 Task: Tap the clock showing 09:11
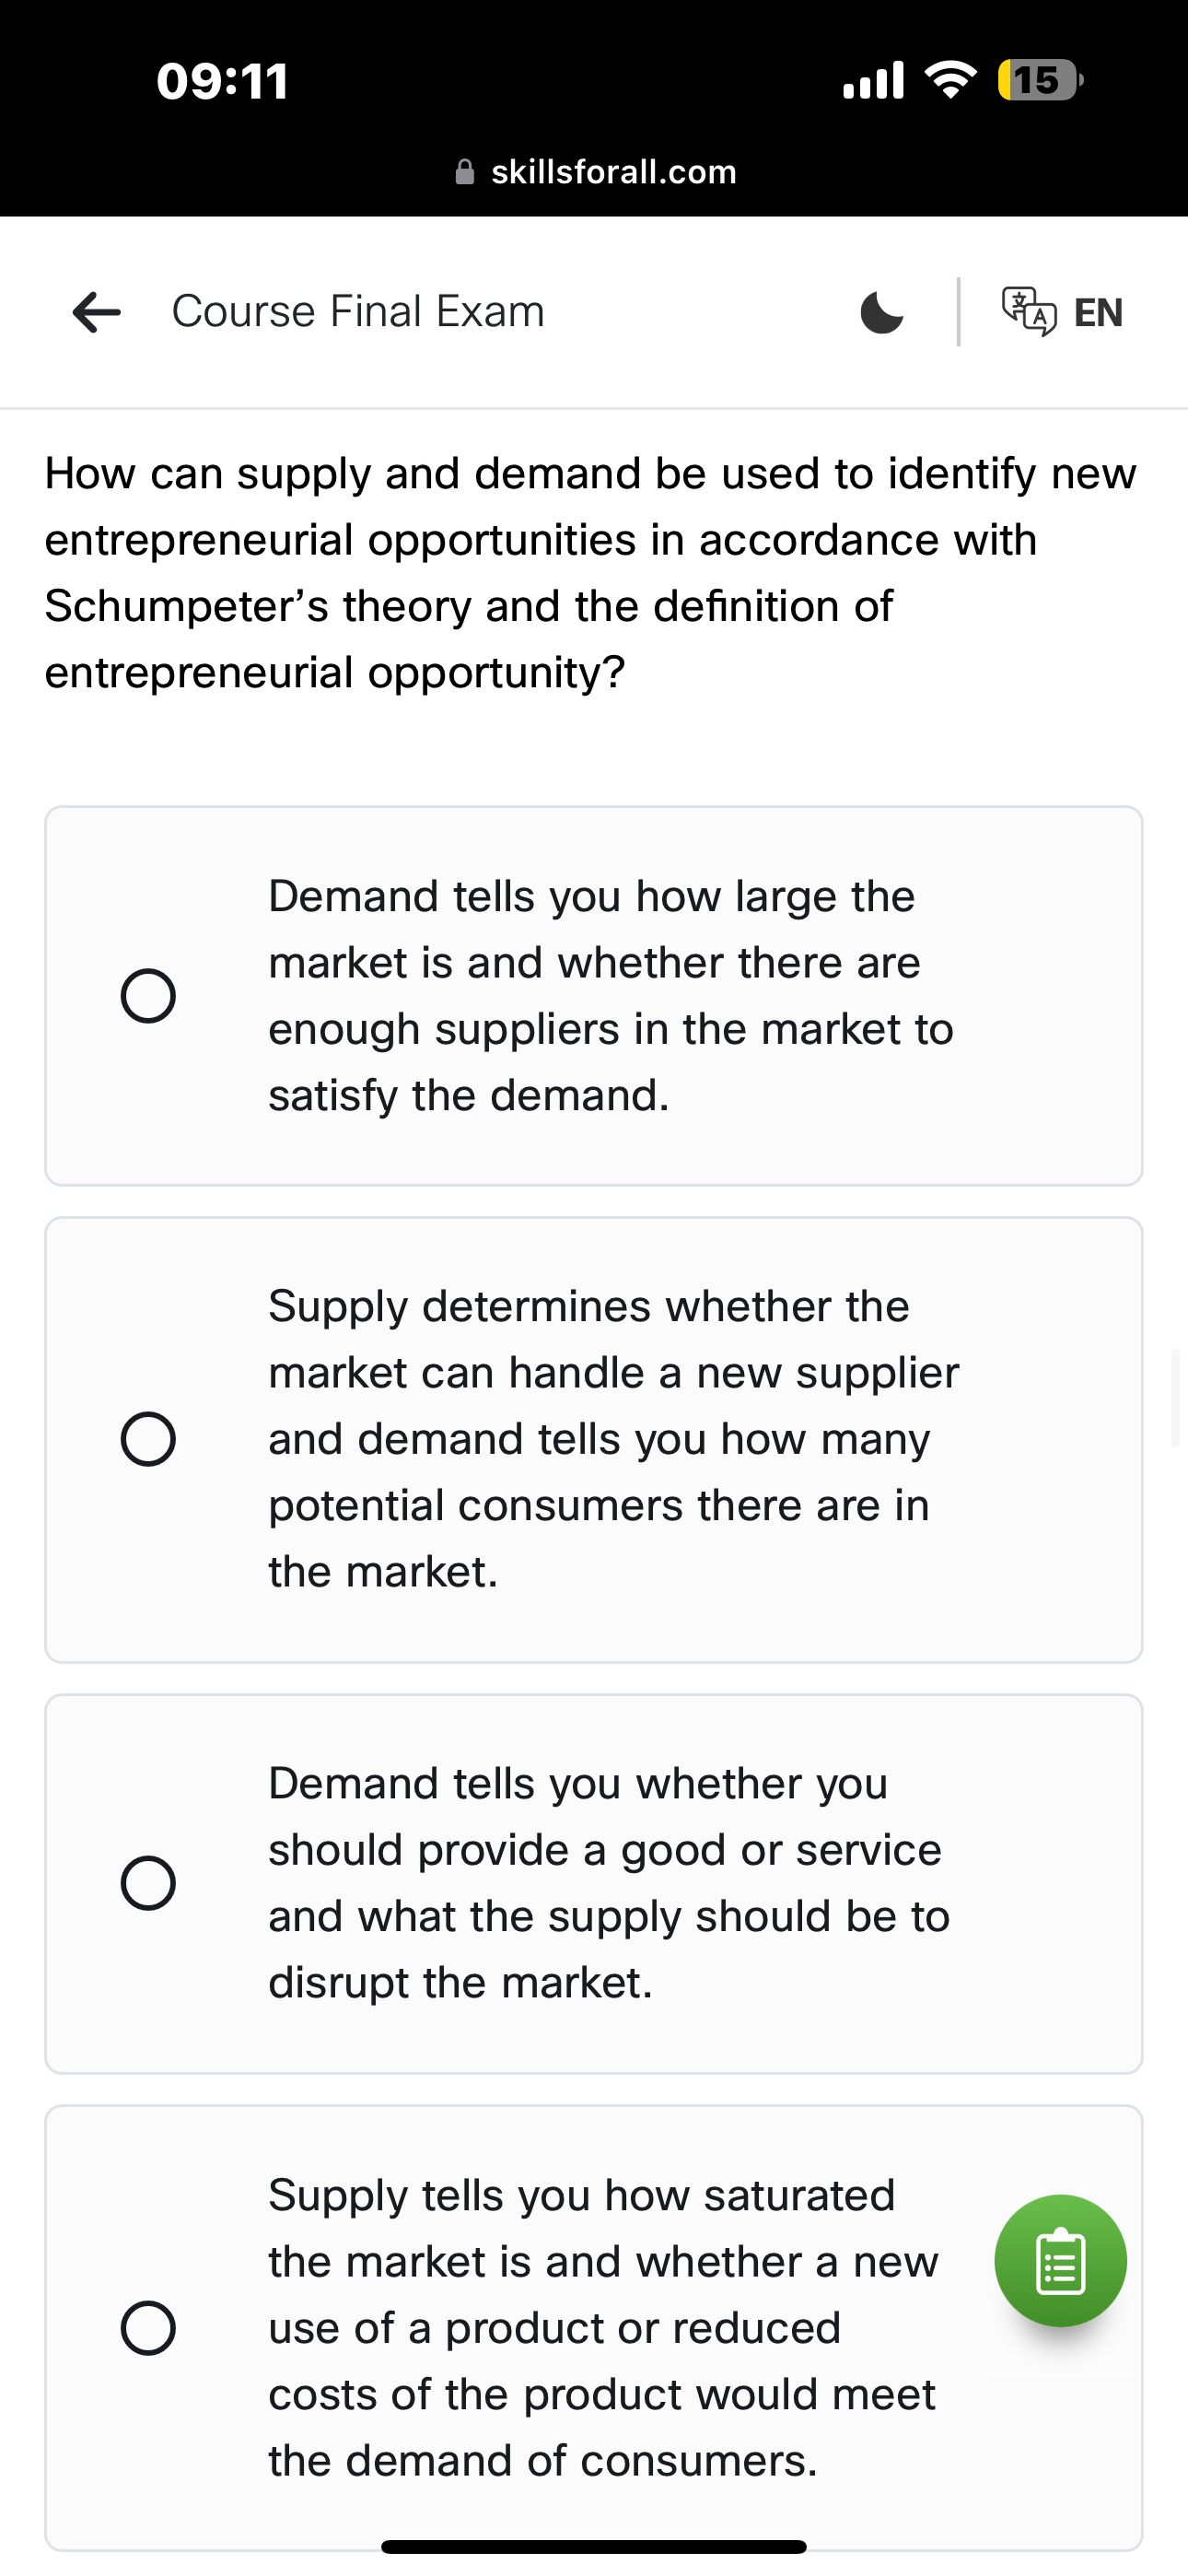pos(222,82)
